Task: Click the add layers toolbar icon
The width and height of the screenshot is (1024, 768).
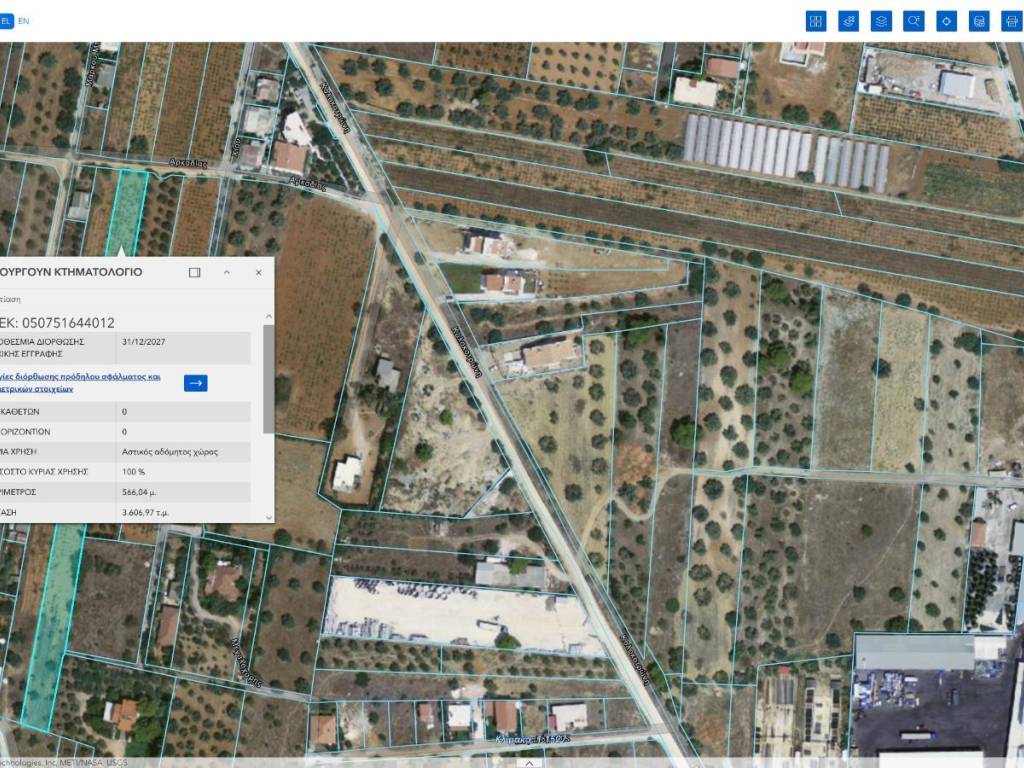Action: (848, 21)
